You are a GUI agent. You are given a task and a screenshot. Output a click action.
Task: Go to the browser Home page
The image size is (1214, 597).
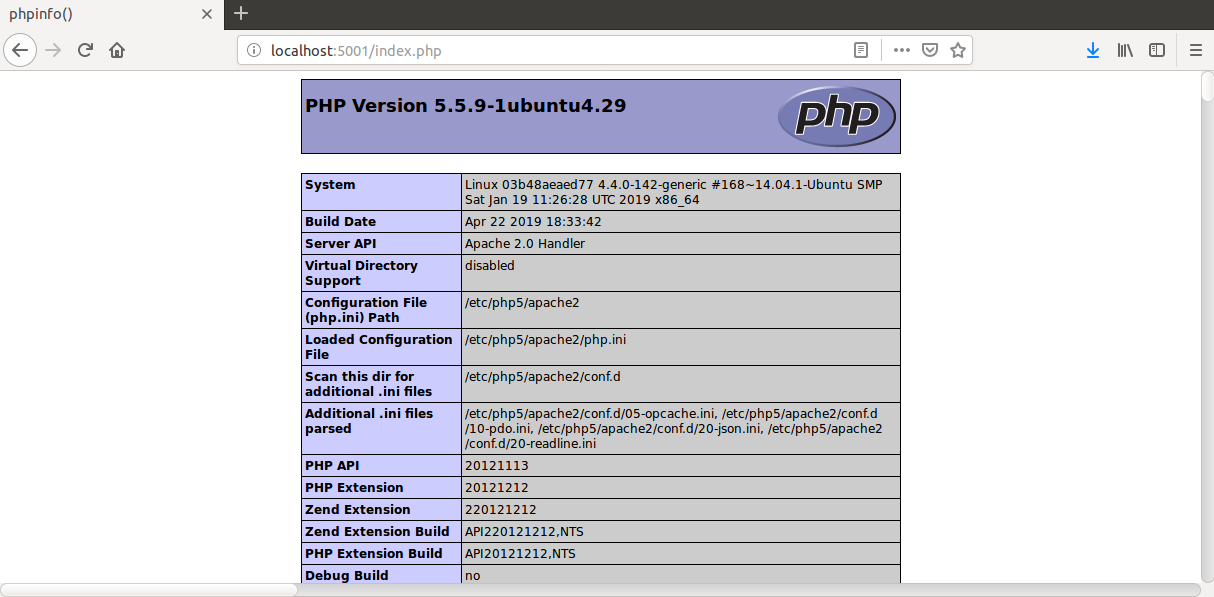click(117, 50)
